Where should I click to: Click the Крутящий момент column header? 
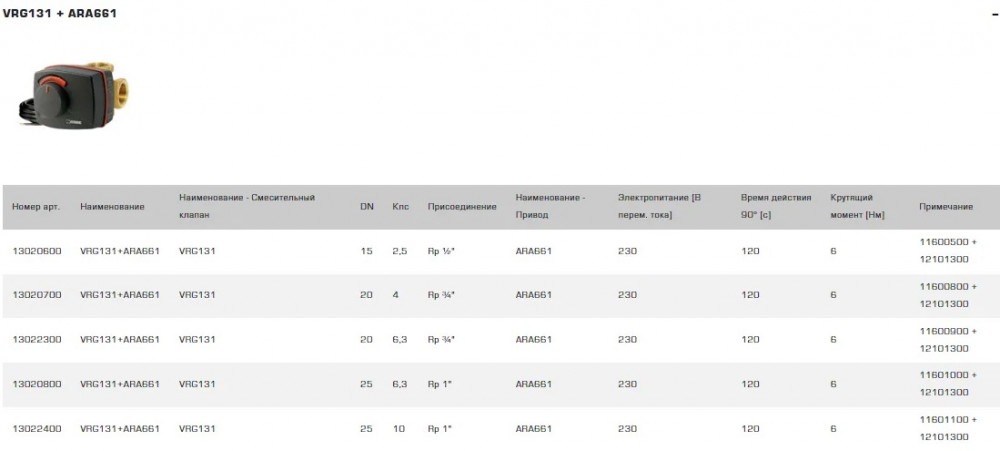(x=857, y=206)
